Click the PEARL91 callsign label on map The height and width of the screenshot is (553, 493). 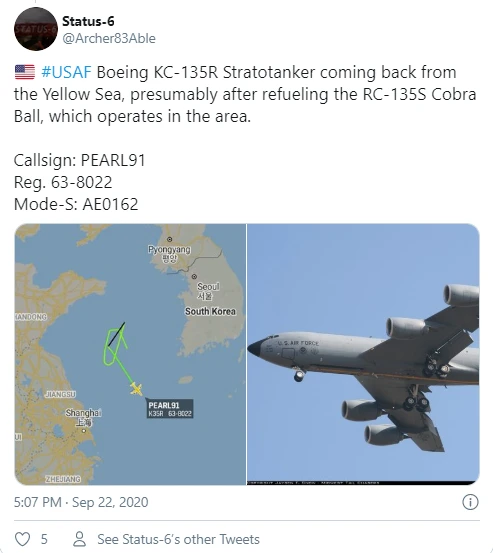point(170,409)
